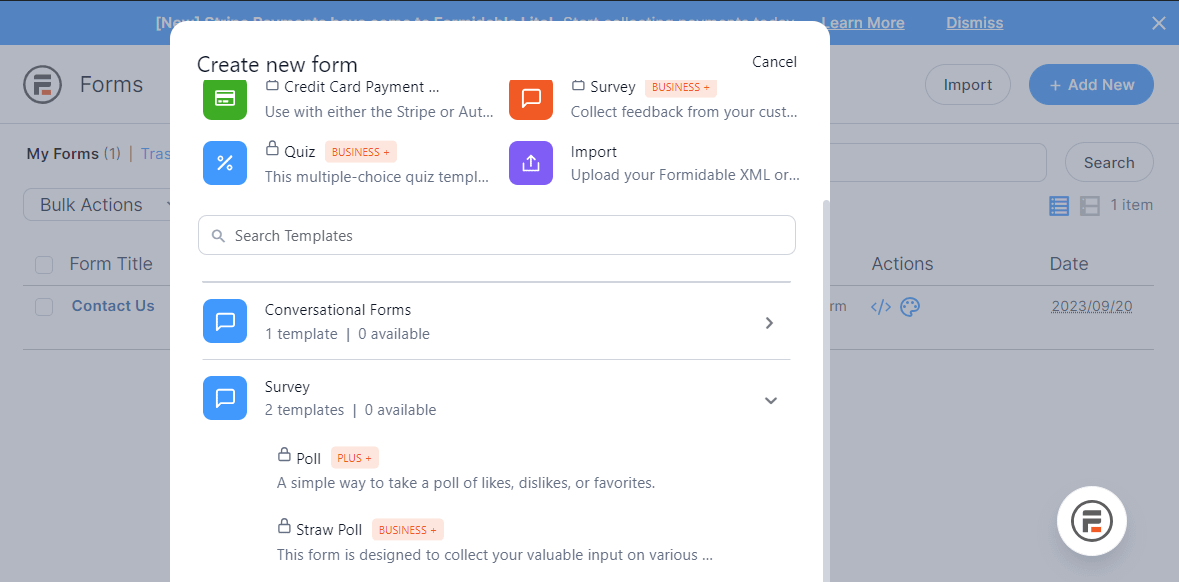Click the purple Import upload icon
The height and width of the screenshot is (582, 1179).
531,163
